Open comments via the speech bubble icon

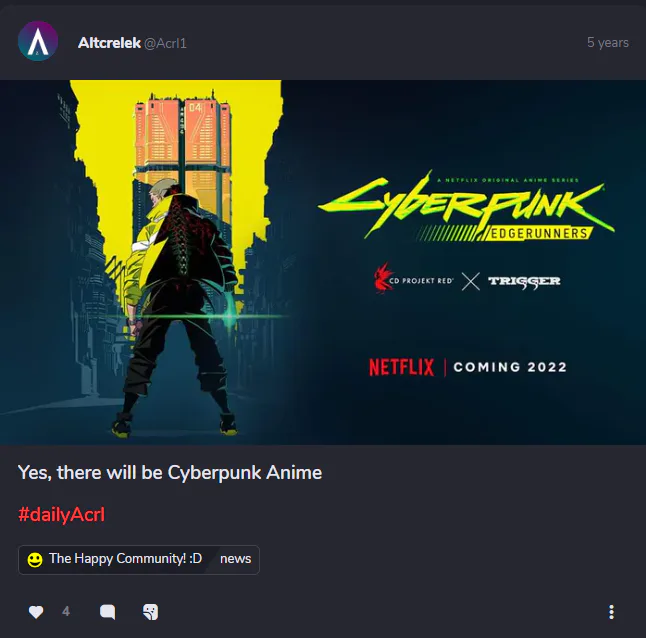click(108, 612)
